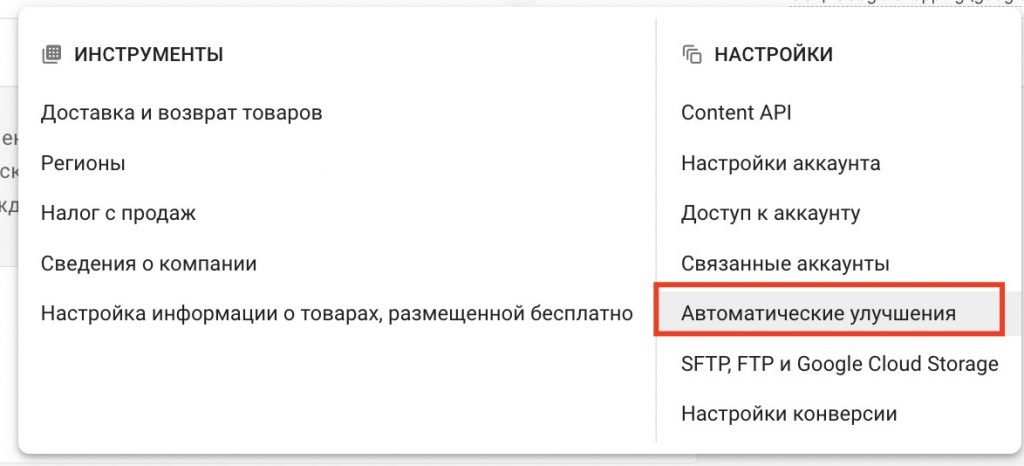The image size is (1024, 466).
Task: Choose Настройки аккаунта
Action: point(780,163)
